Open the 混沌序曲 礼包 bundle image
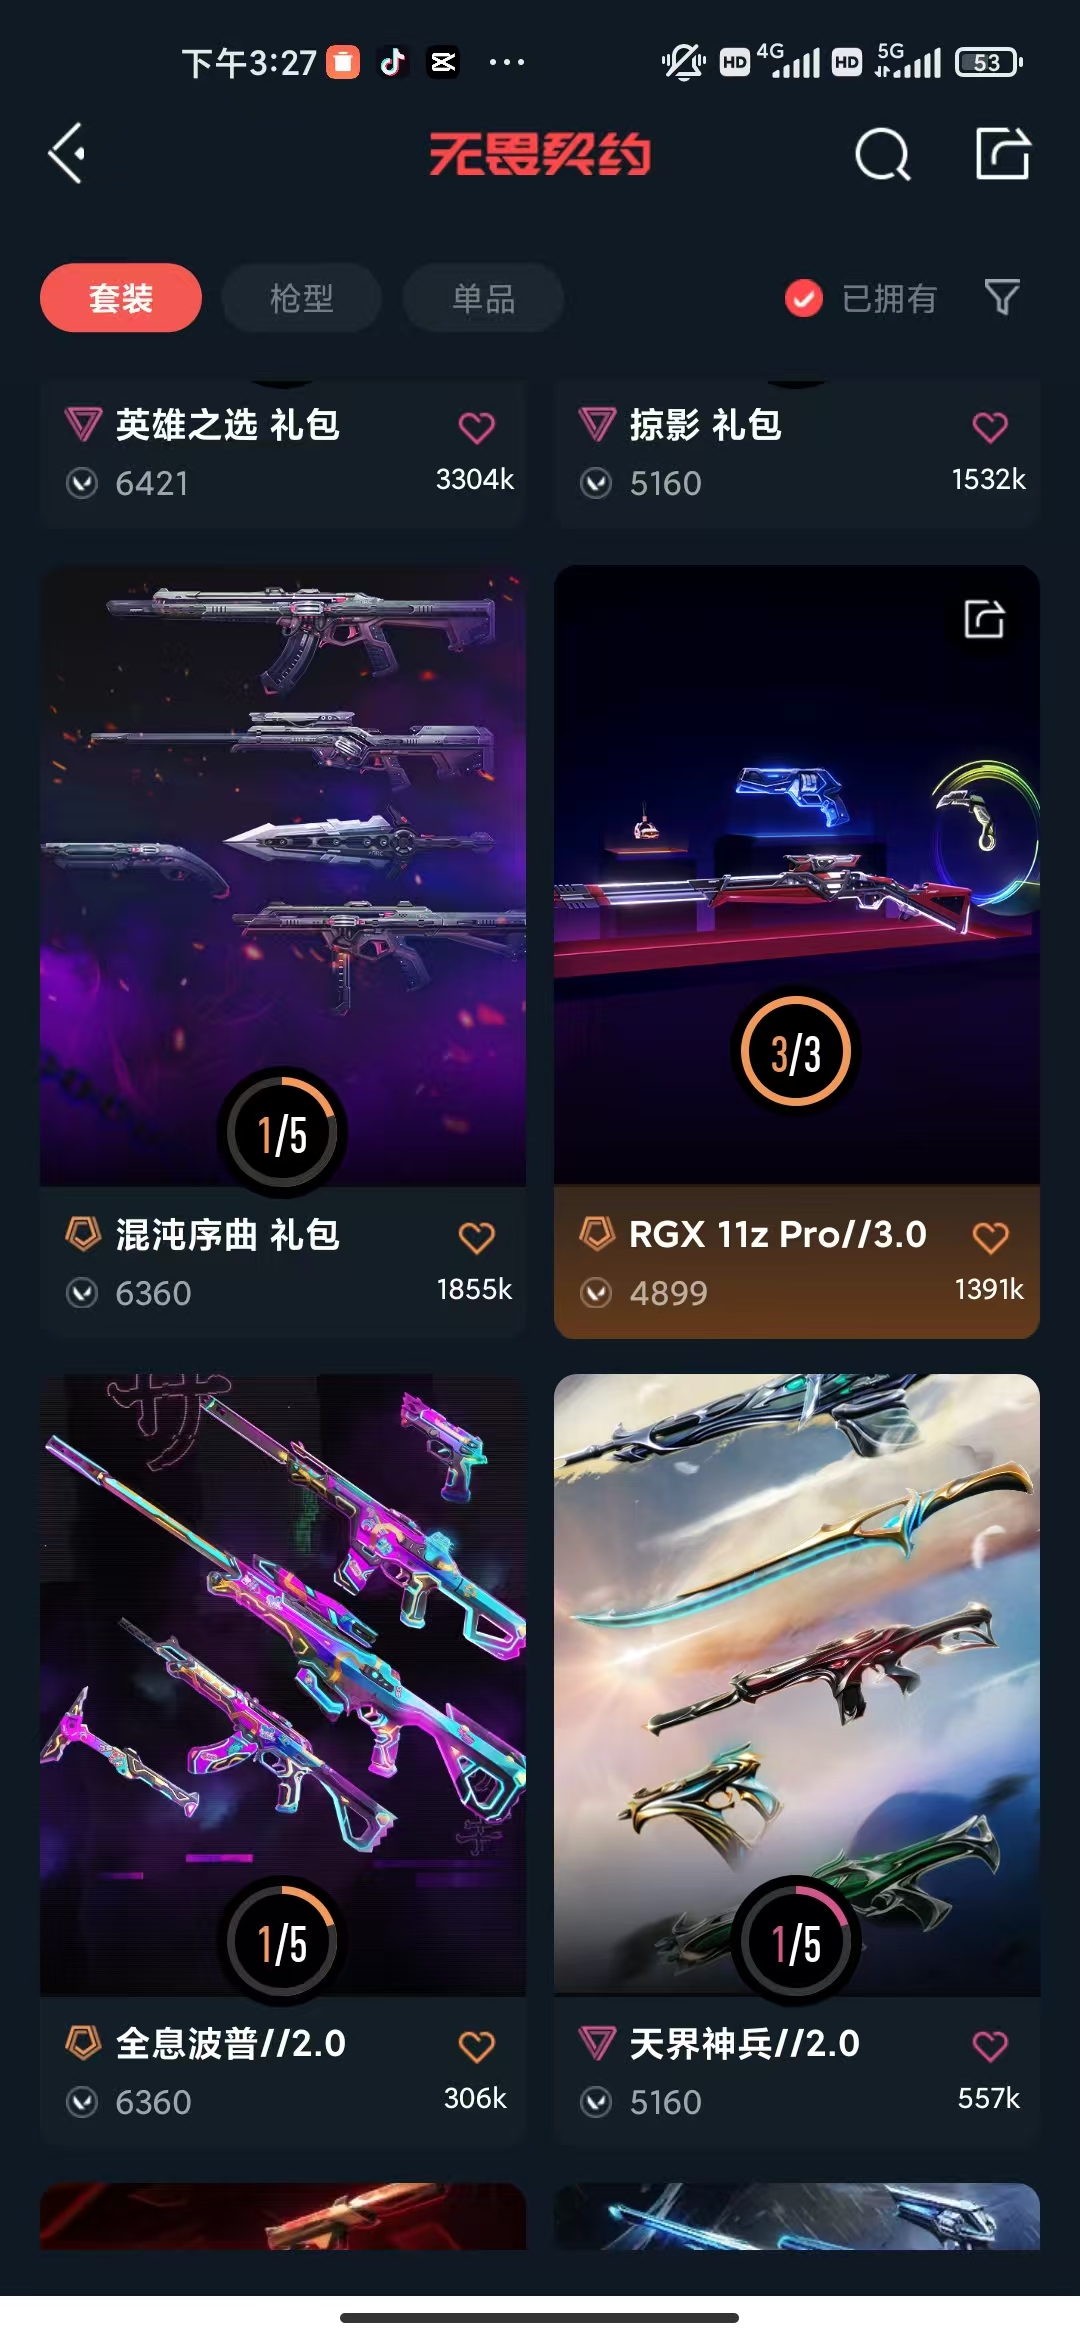Viewport: 1080px width, 2340px height. click(283, 876)
